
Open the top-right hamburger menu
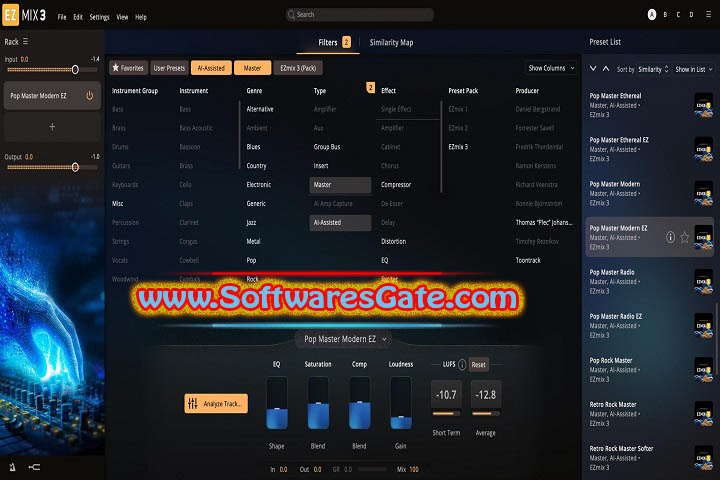tap(706, 15)
